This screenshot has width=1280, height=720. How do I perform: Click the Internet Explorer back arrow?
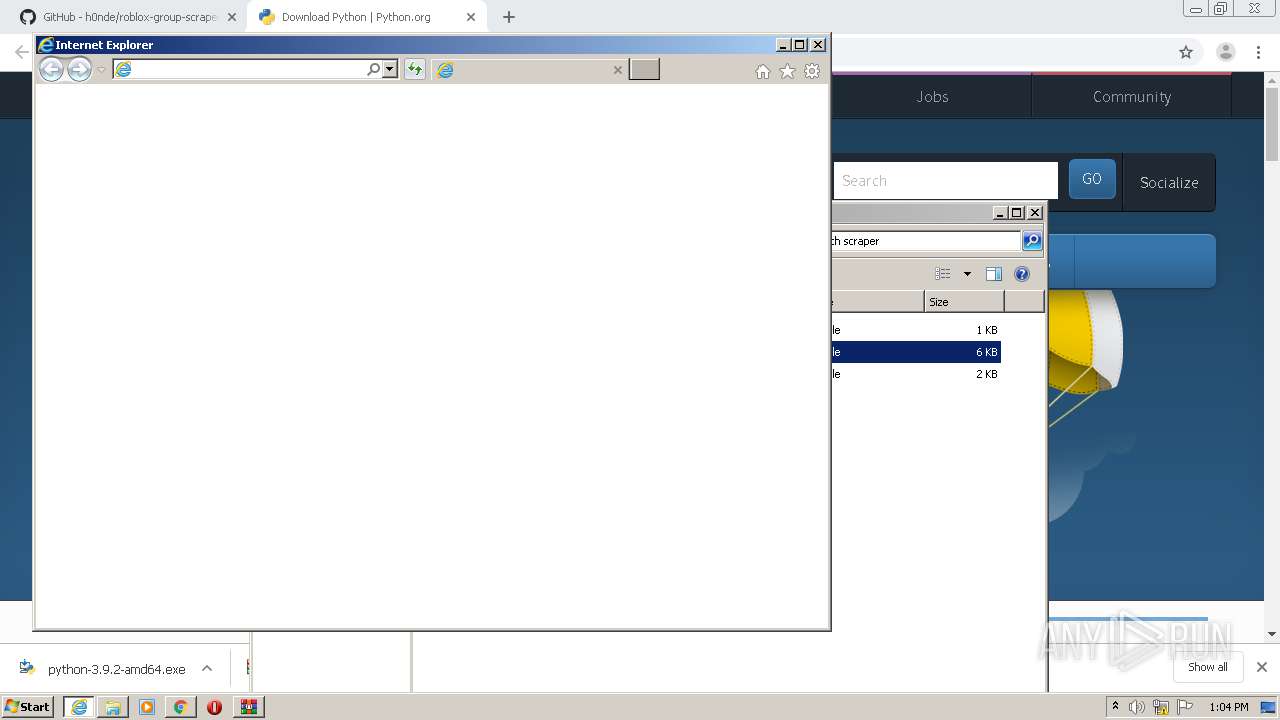[x=51, y=70]
